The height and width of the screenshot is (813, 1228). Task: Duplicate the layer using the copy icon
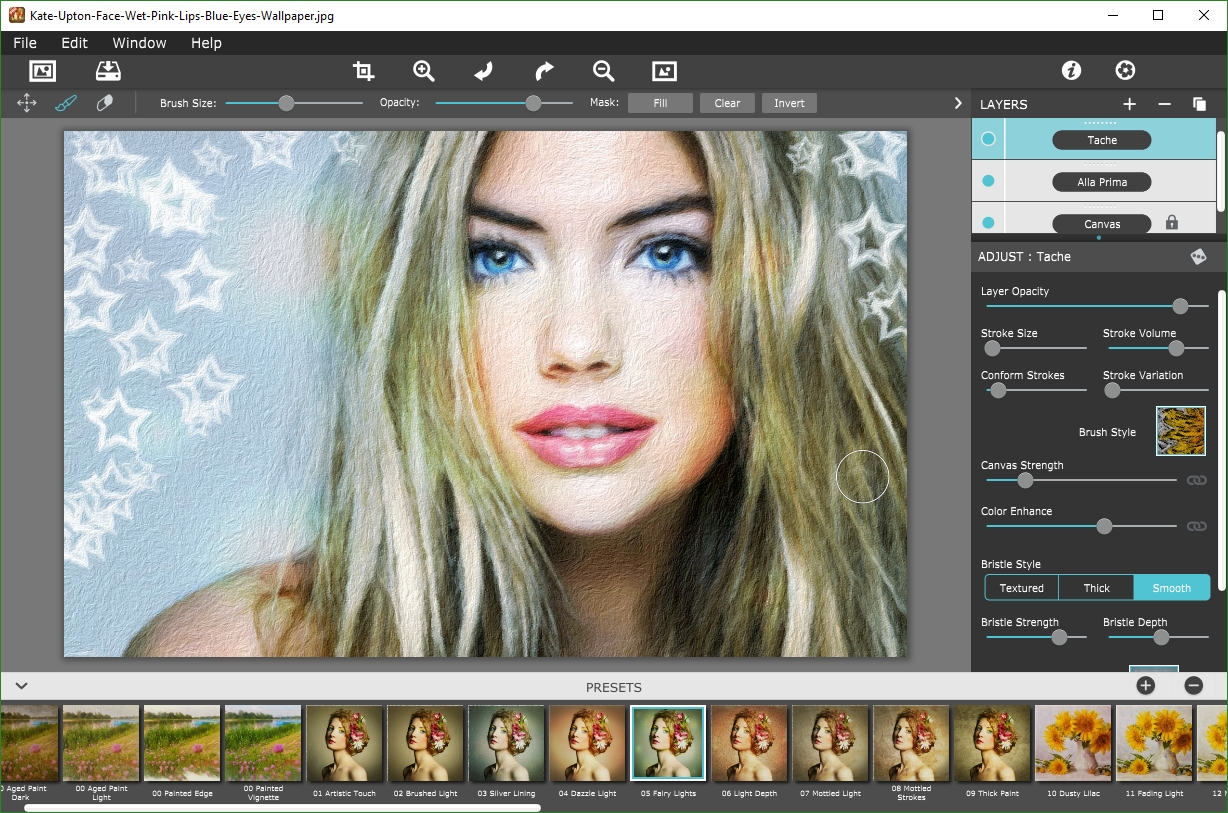(1198, 103)
